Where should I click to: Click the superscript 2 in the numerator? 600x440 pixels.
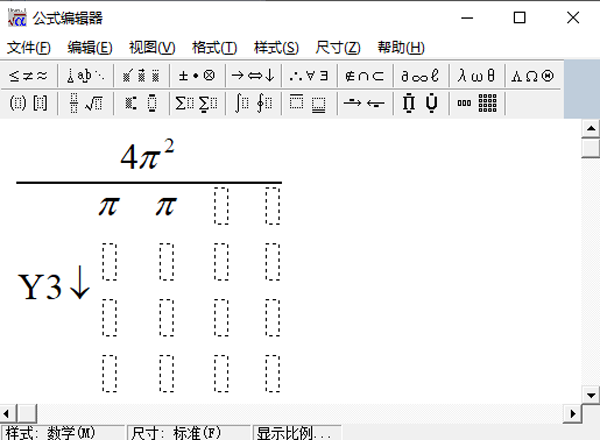(x=170, y=146)
